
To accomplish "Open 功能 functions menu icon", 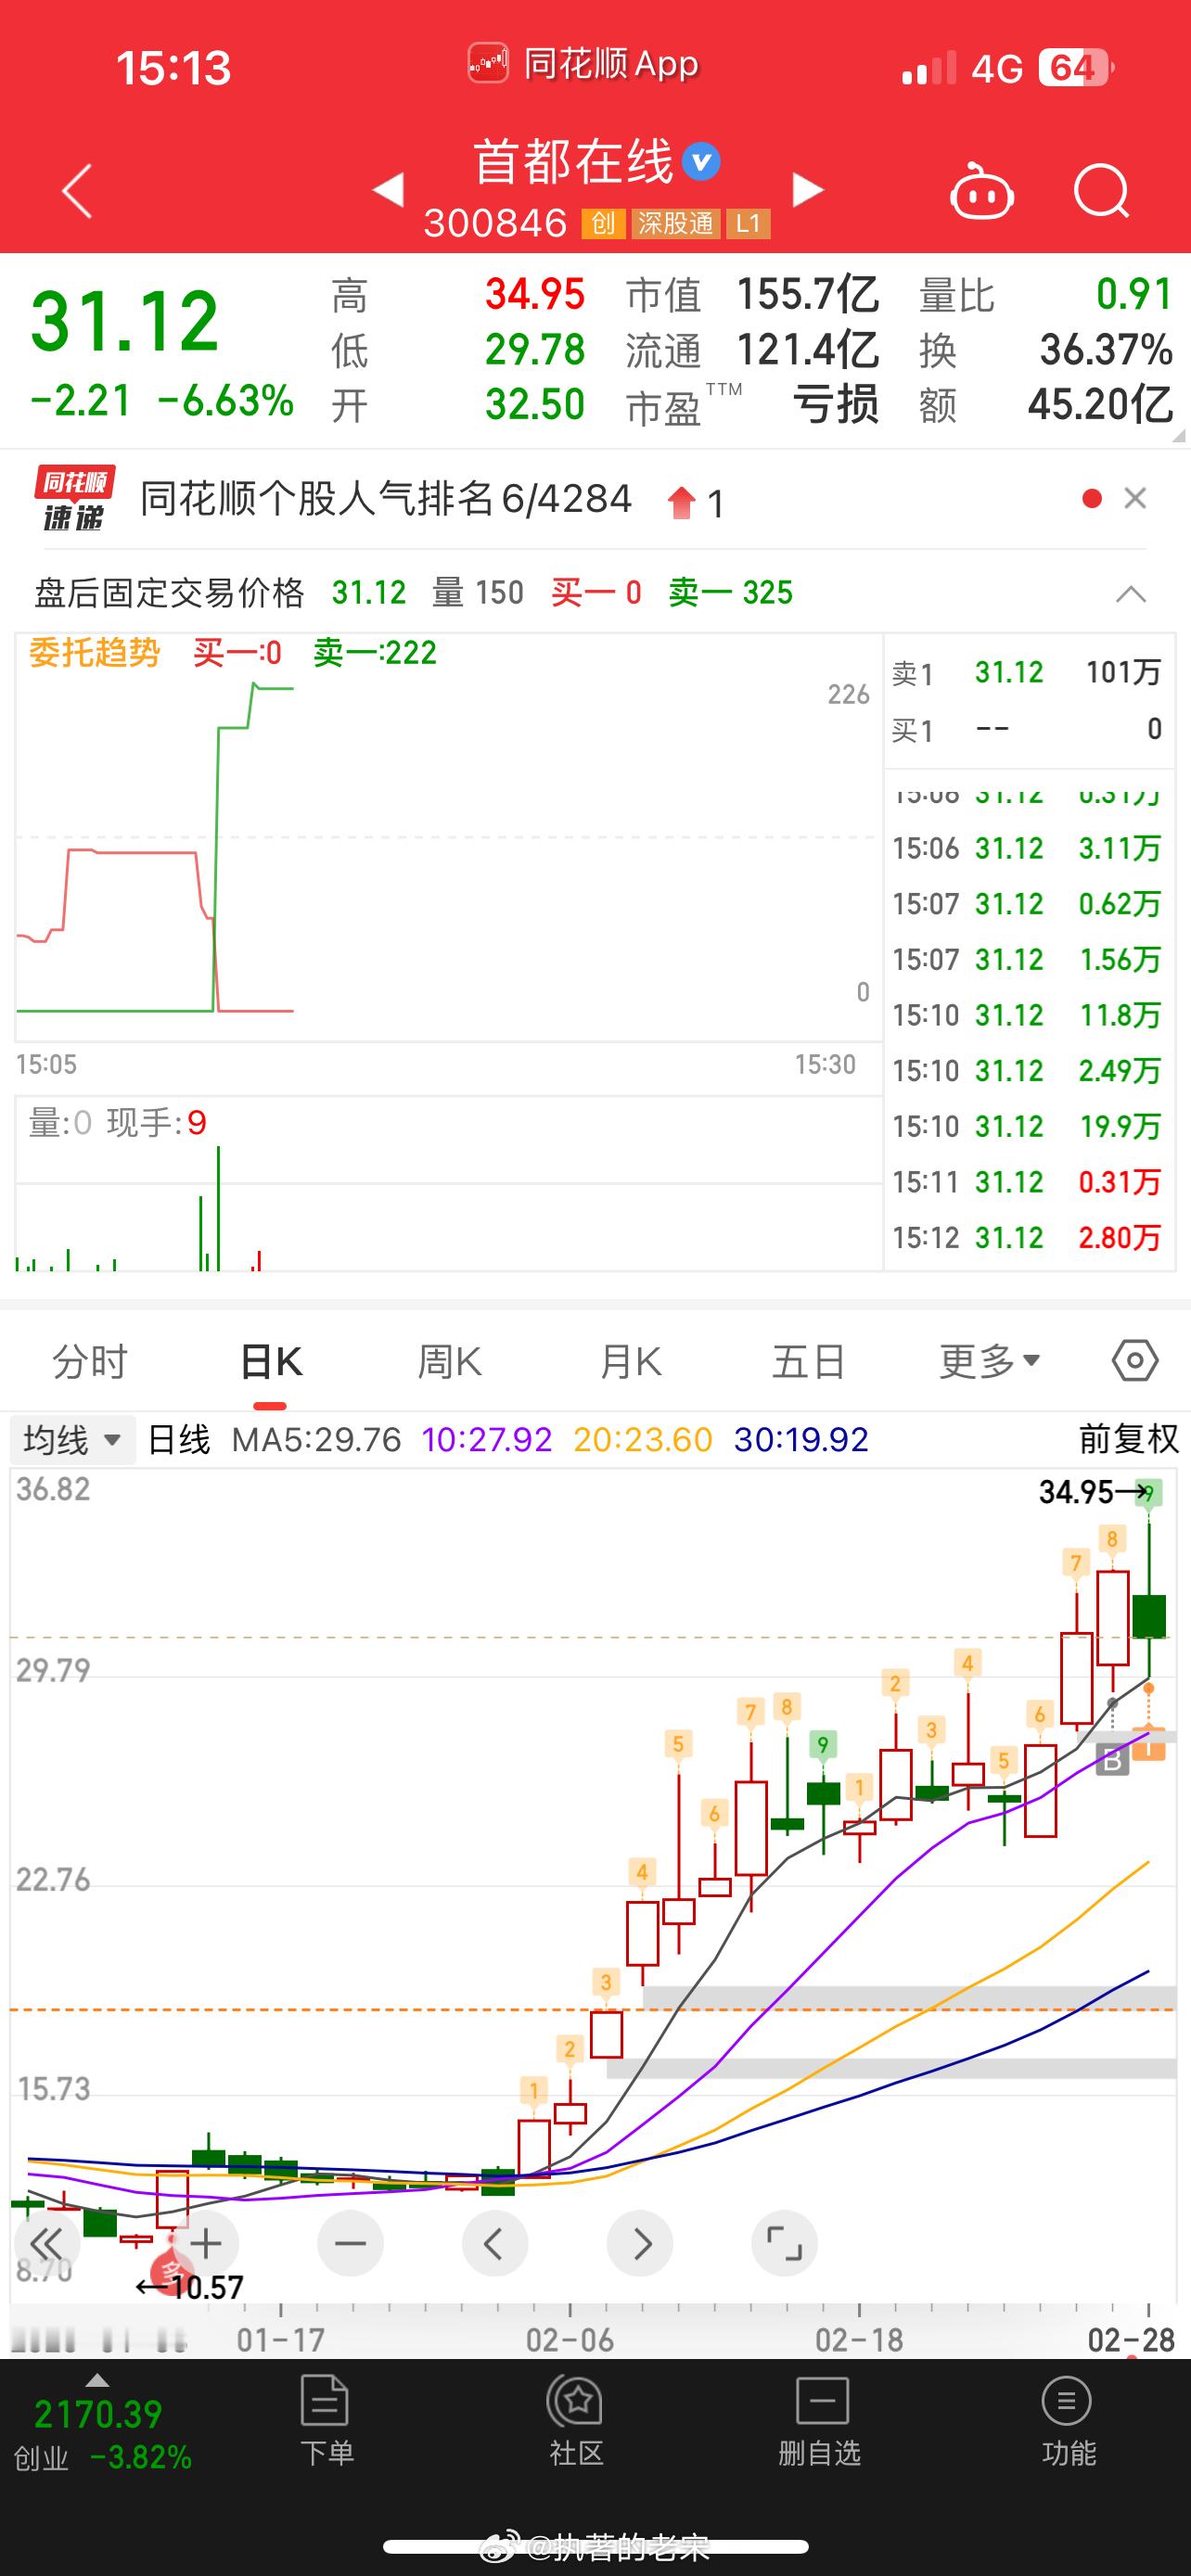I will 1068,2420.
